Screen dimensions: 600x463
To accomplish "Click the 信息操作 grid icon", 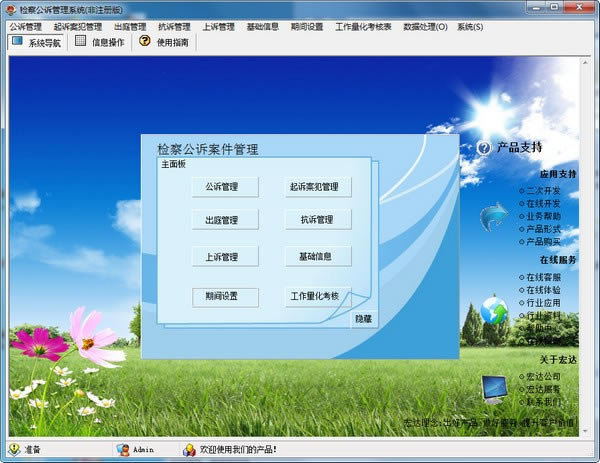I will [81, 42].
